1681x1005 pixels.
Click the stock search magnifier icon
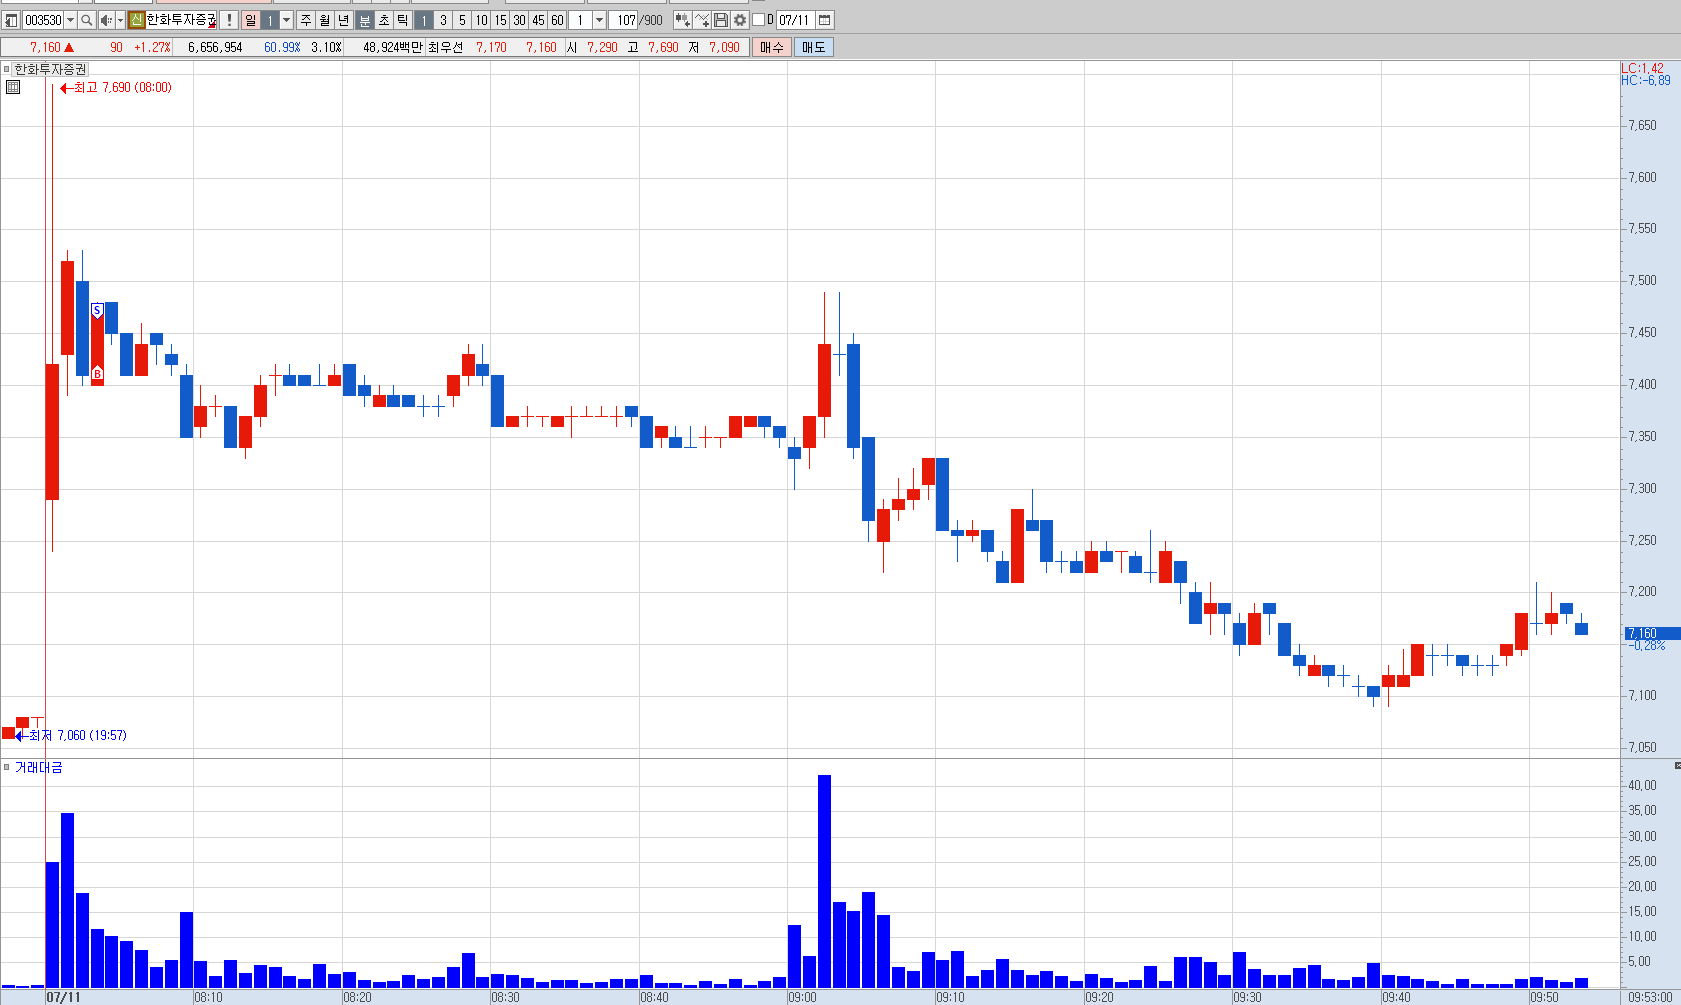click(x=87, y=20)
